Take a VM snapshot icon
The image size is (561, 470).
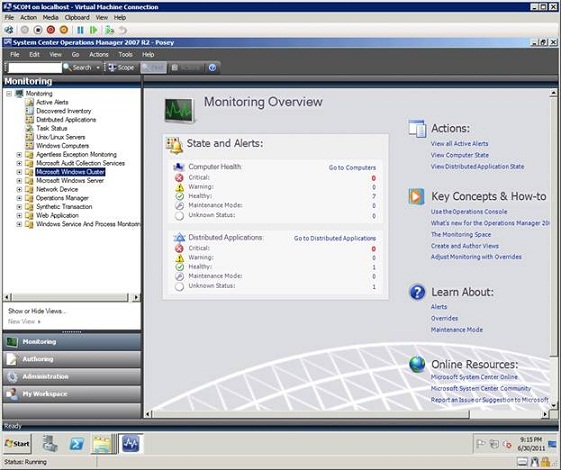[x=109, y=30]
